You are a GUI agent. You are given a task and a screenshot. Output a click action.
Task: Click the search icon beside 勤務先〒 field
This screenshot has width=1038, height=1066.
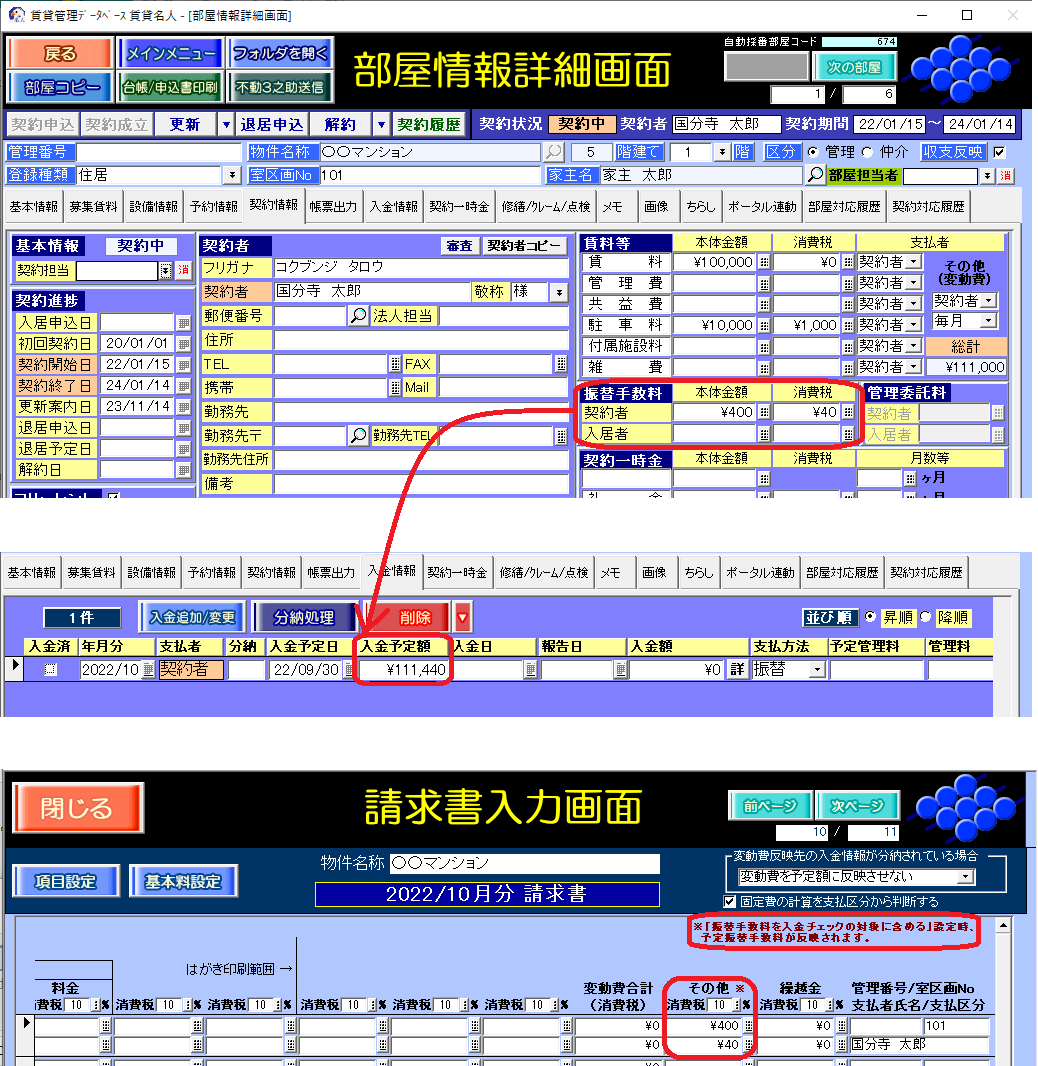pyautogui.click(x=358, y=436)
